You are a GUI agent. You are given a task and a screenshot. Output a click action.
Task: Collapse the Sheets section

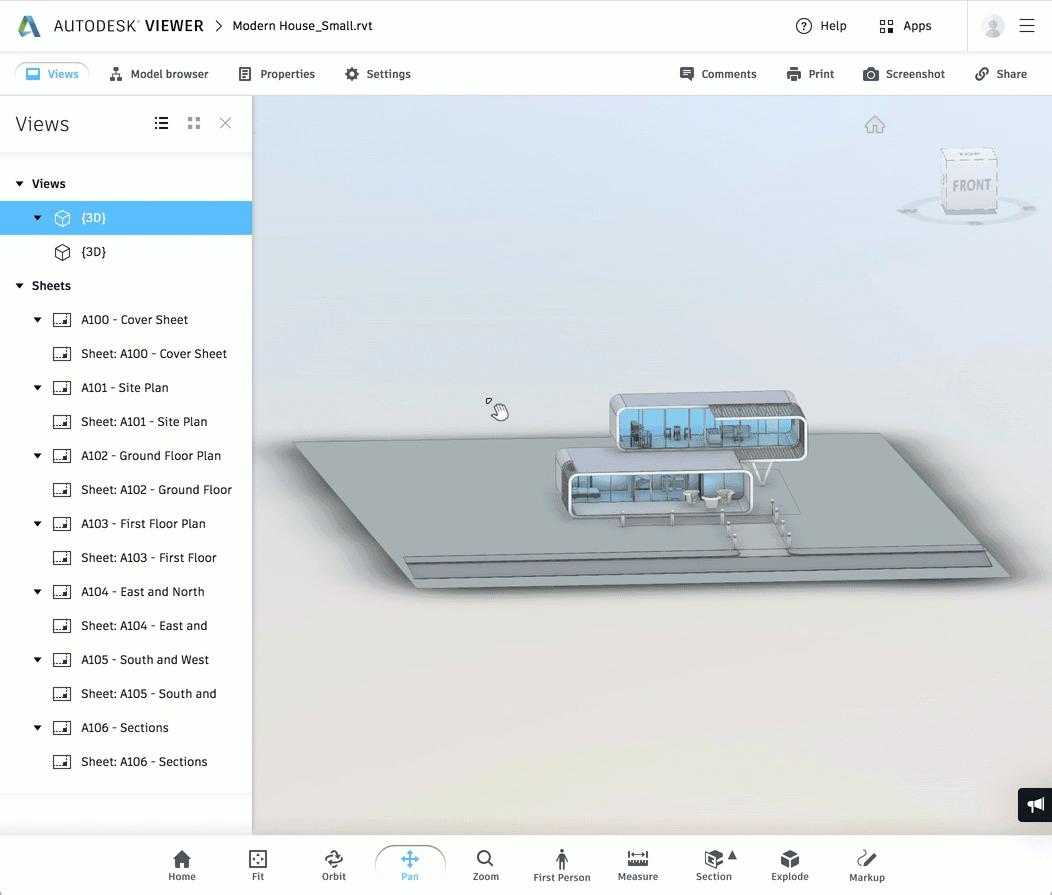pyautogui.click(x=18, y=285)
